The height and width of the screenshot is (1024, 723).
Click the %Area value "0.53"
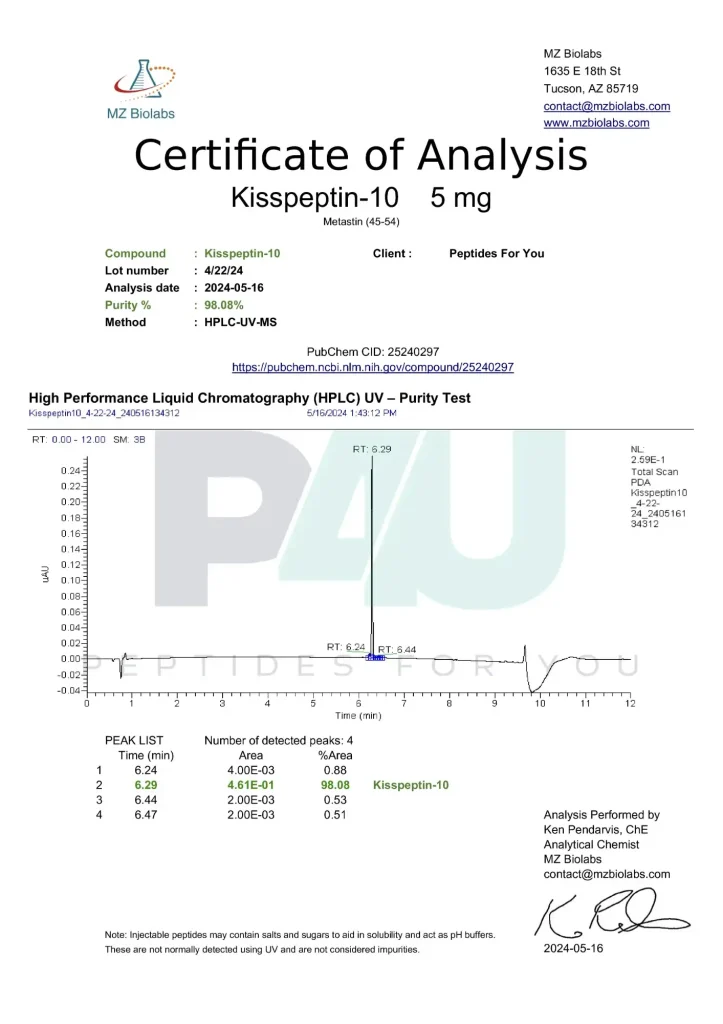pyautogui.click(x=335, y=800)
